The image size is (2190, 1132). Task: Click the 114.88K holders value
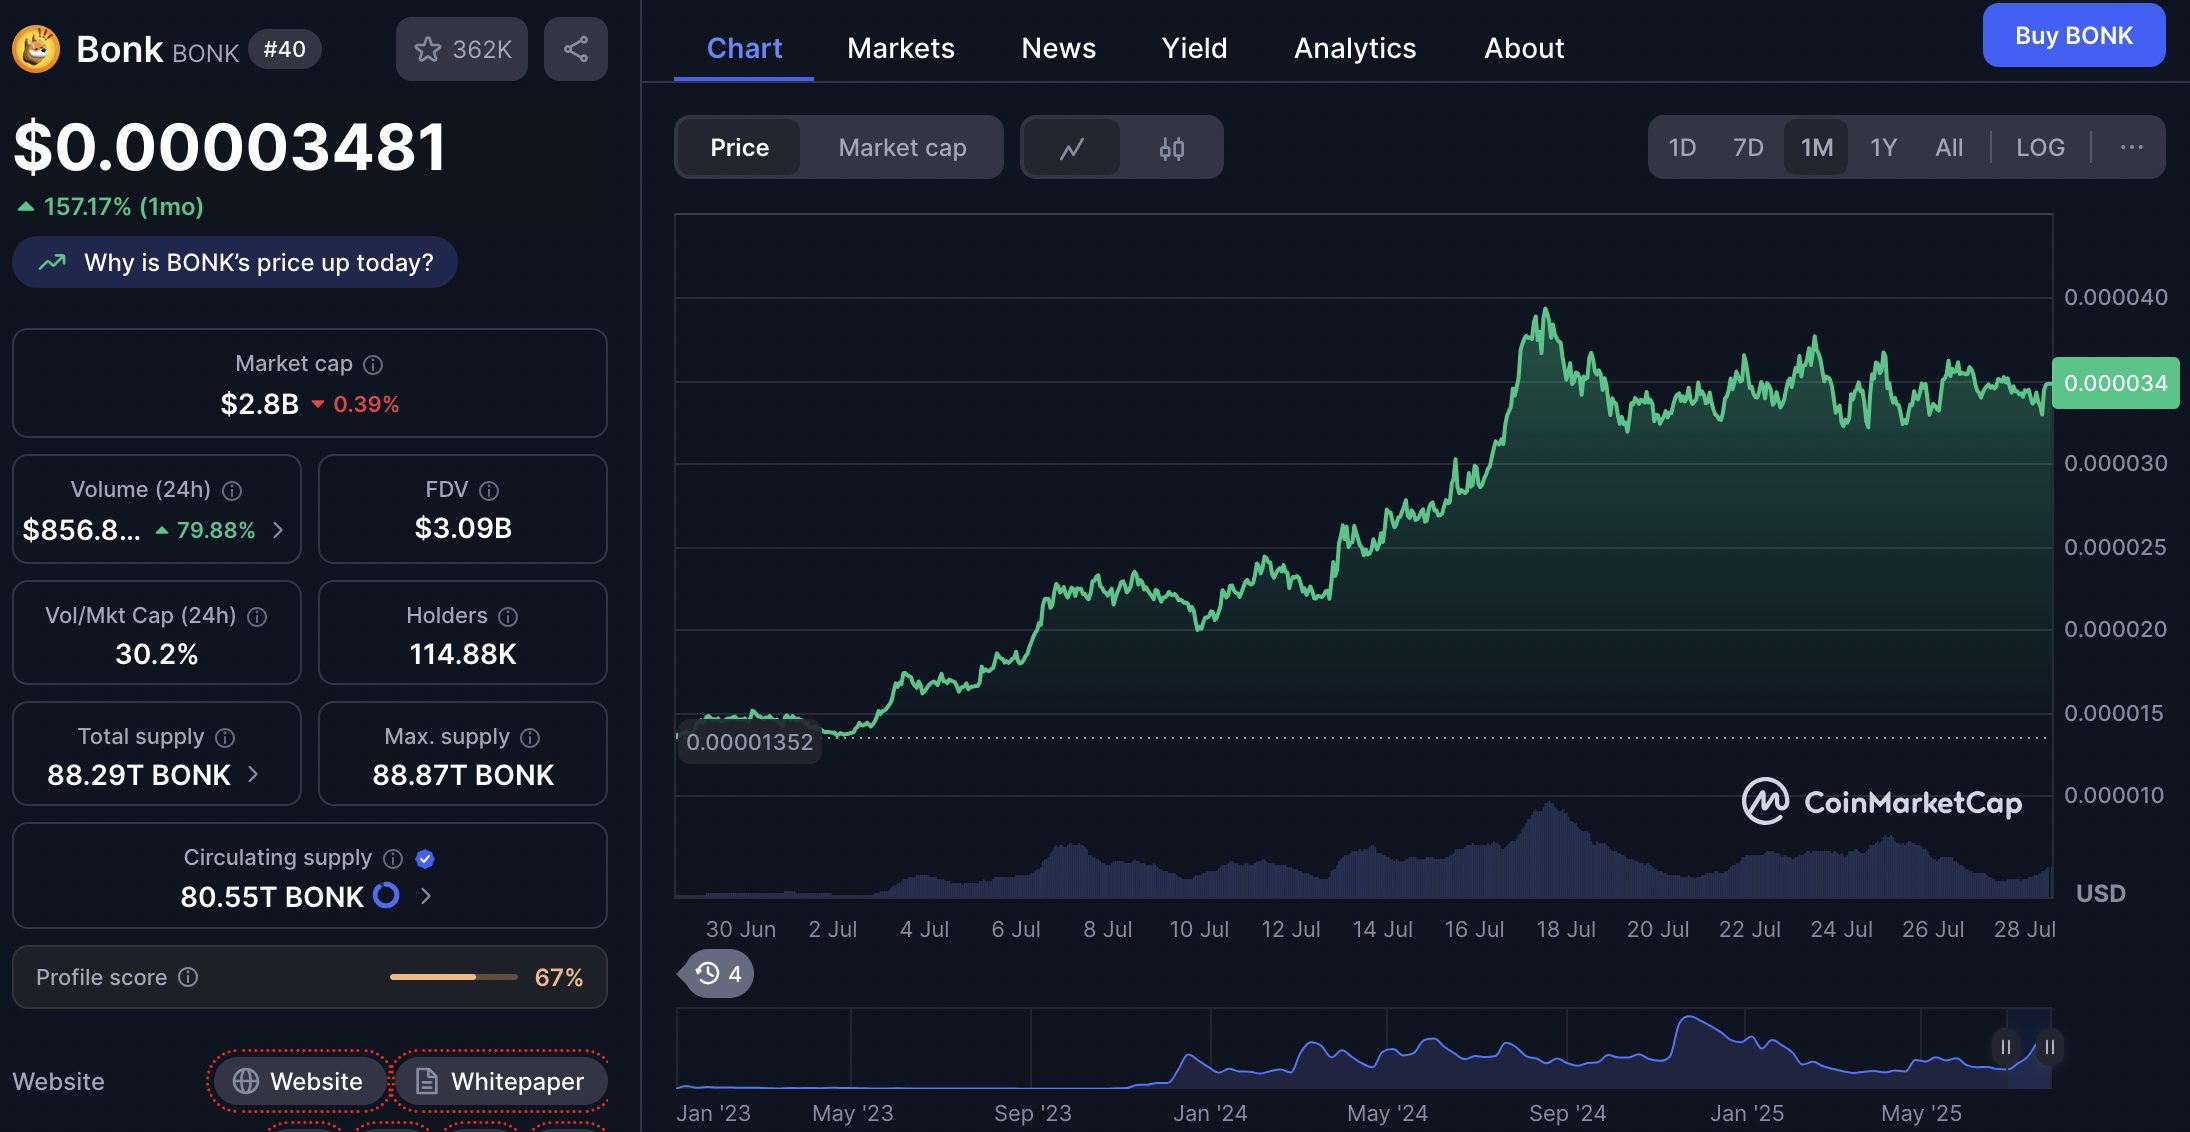[x=463, y=654]
